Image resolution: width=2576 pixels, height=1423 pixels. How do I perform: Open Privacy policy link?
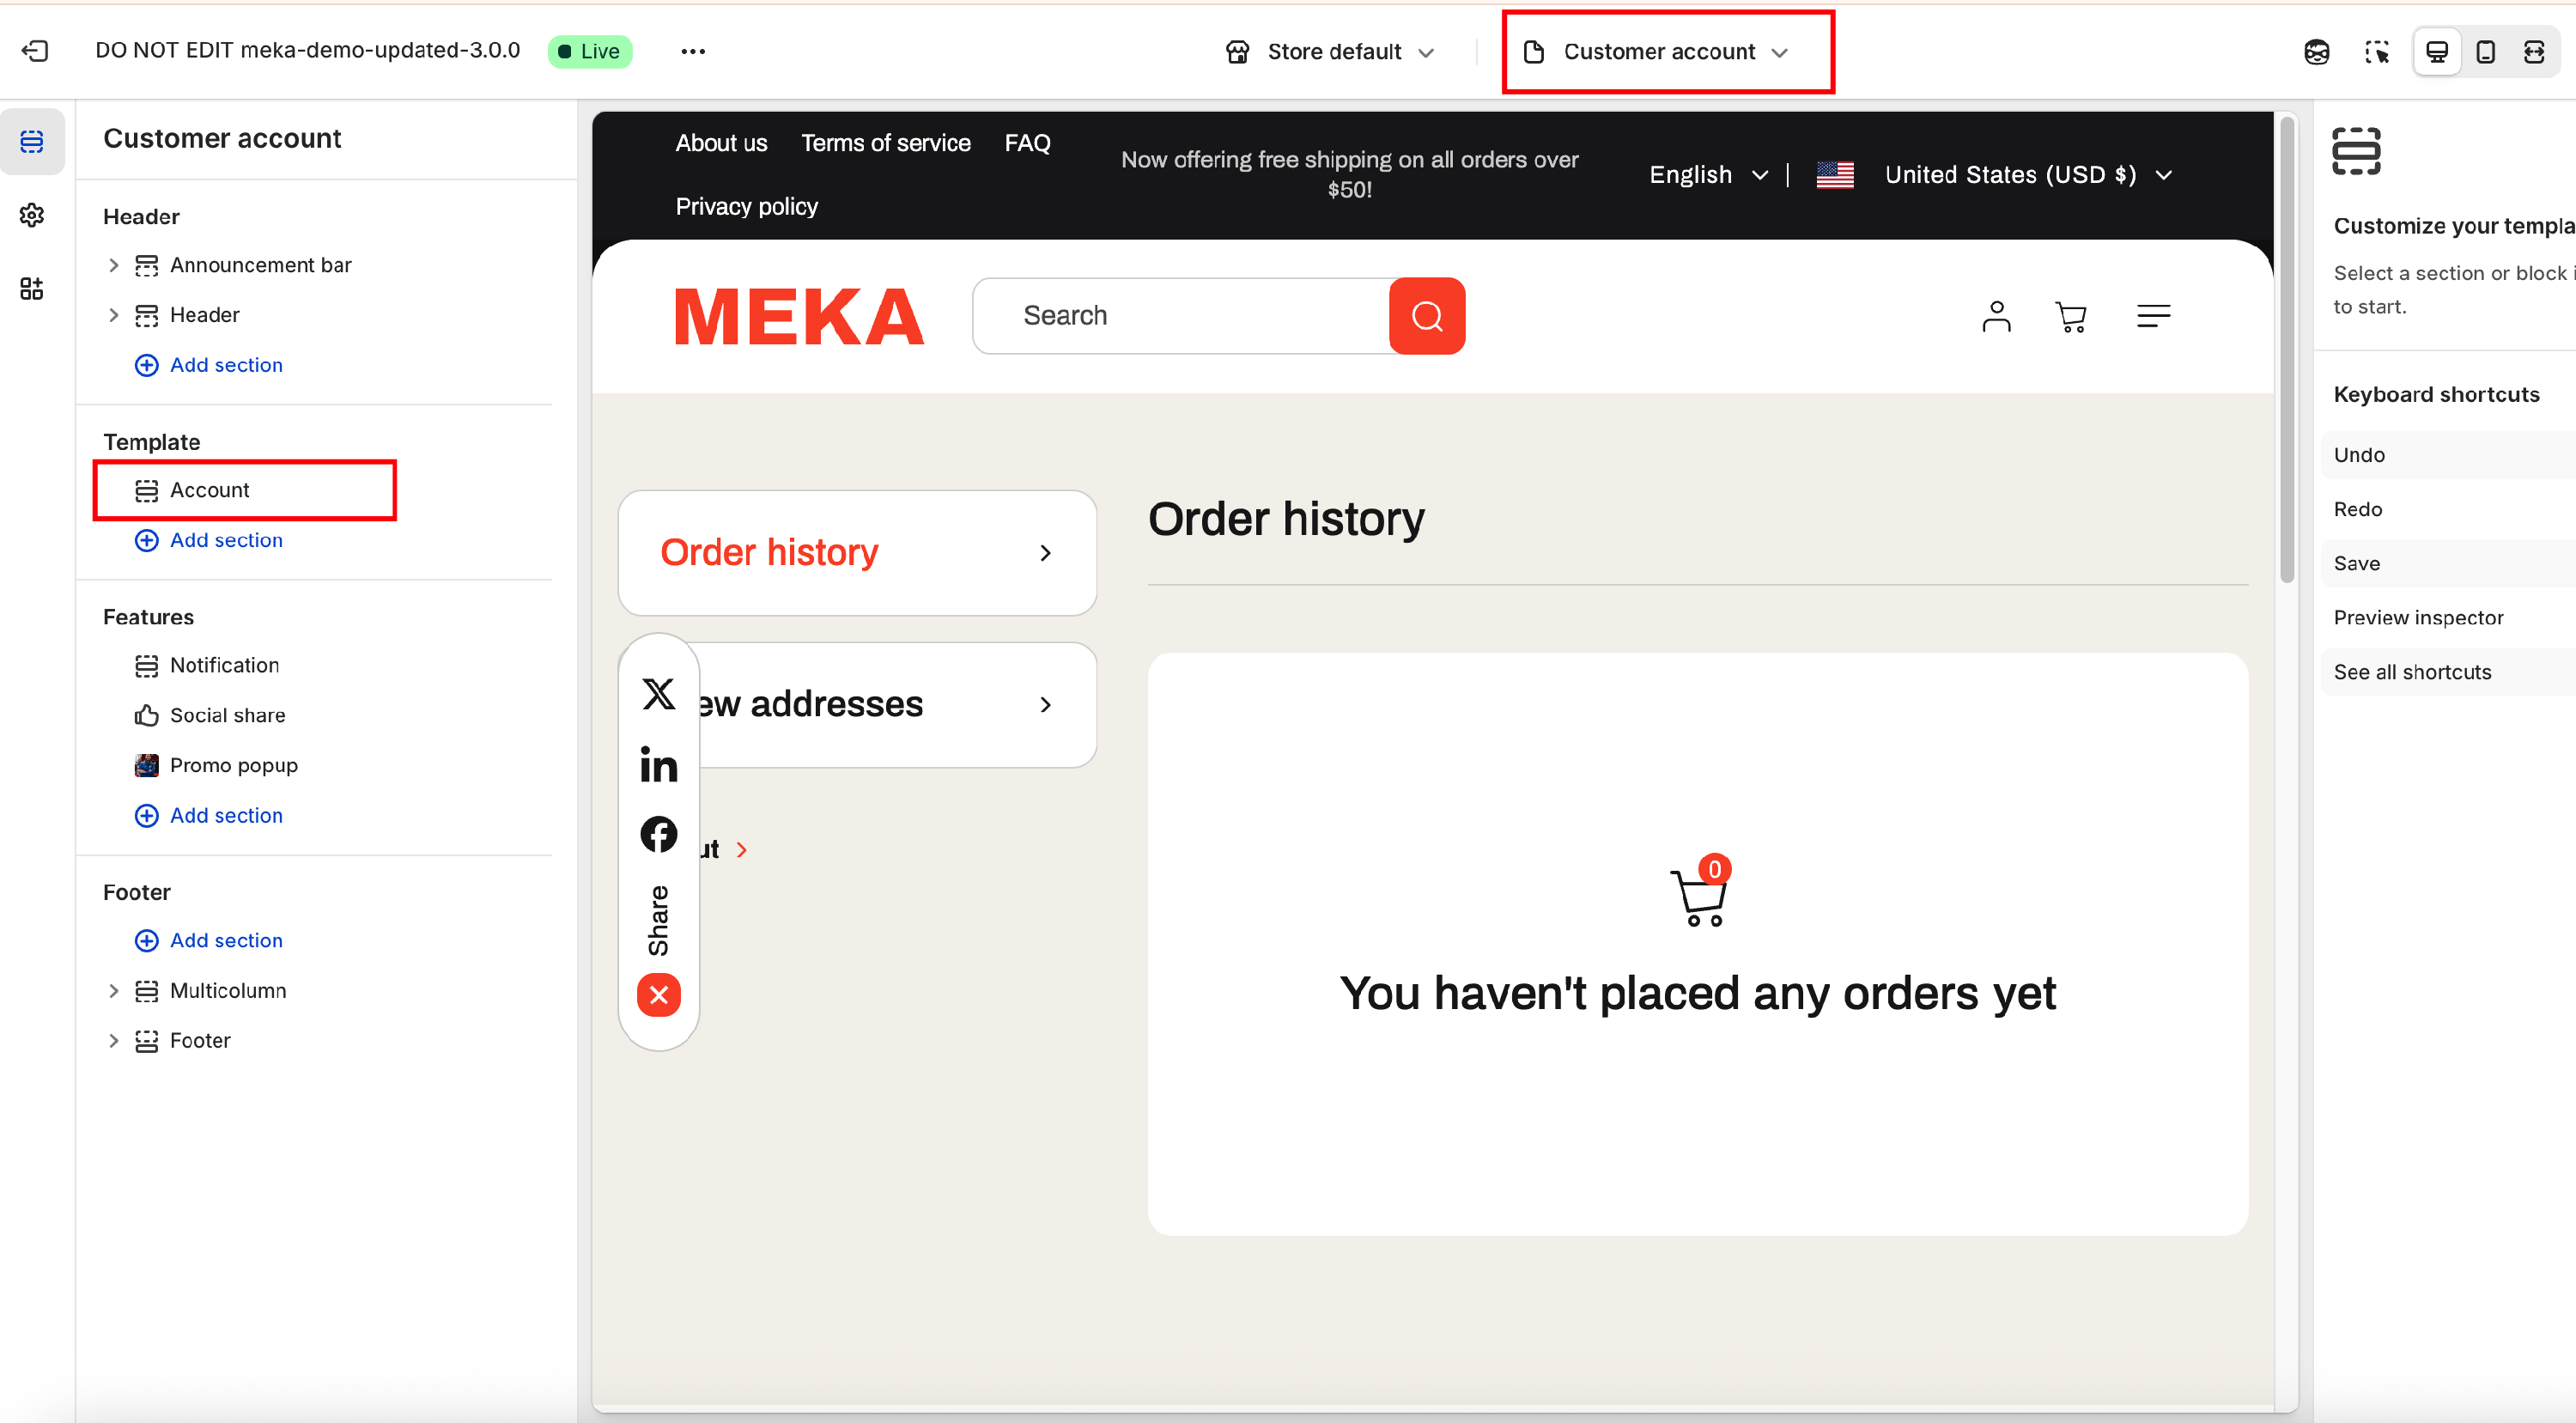pyautogui.click(x=746, y=206)
